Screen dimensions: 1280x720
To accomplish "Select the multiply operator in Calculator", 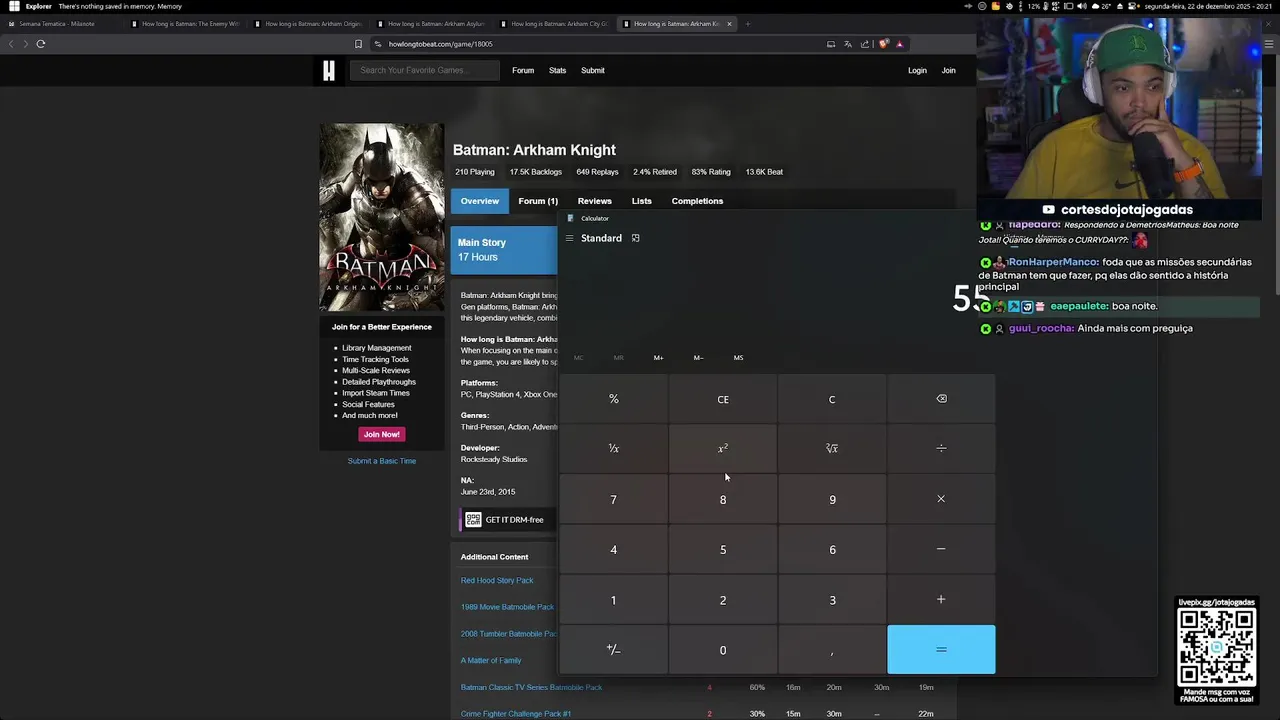I will tap(941, 499).
